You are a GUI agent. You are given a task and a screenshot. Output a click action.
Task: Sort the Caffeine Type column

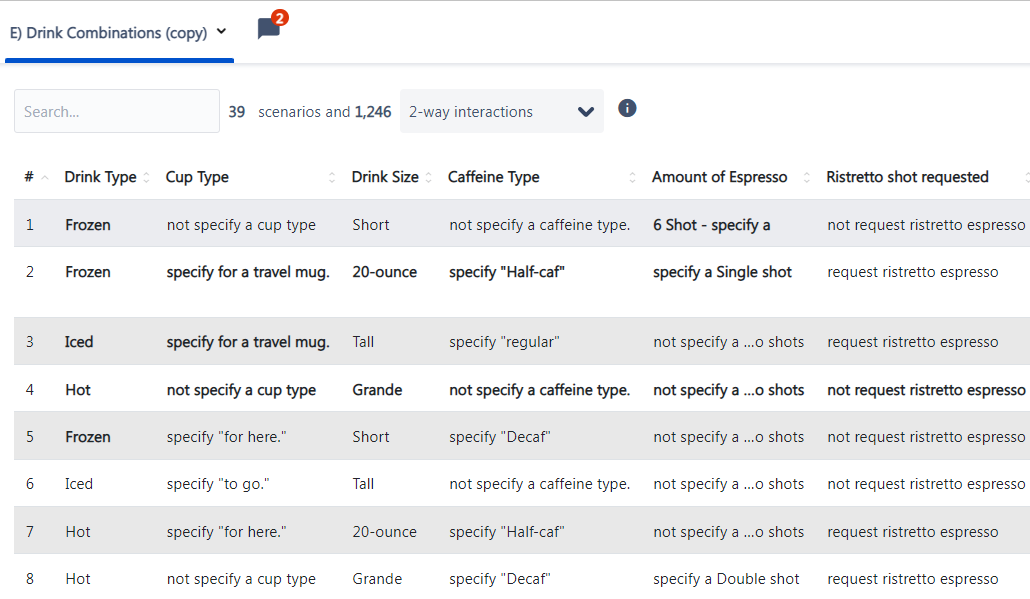(632, 177)
